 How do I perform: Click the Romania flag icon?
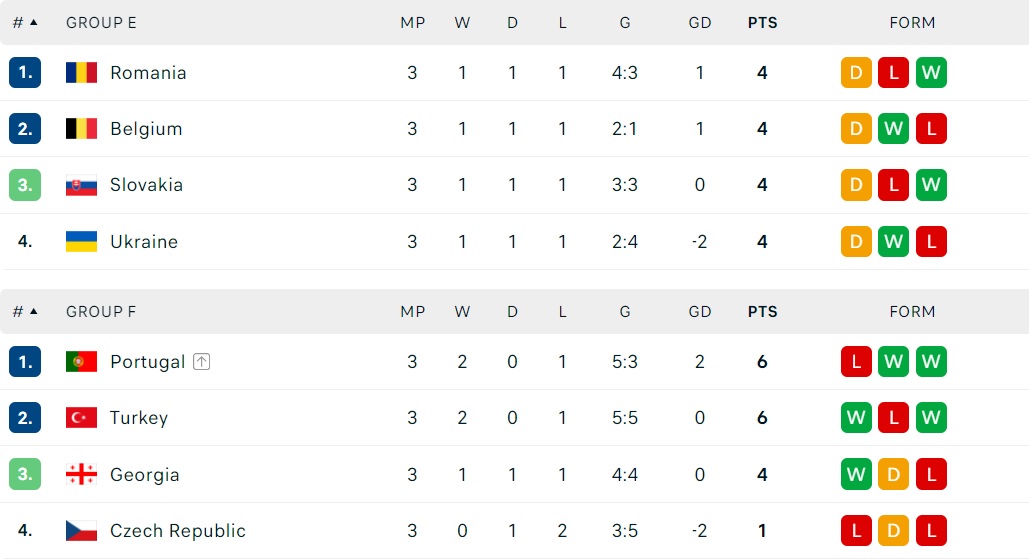(81, 72)
